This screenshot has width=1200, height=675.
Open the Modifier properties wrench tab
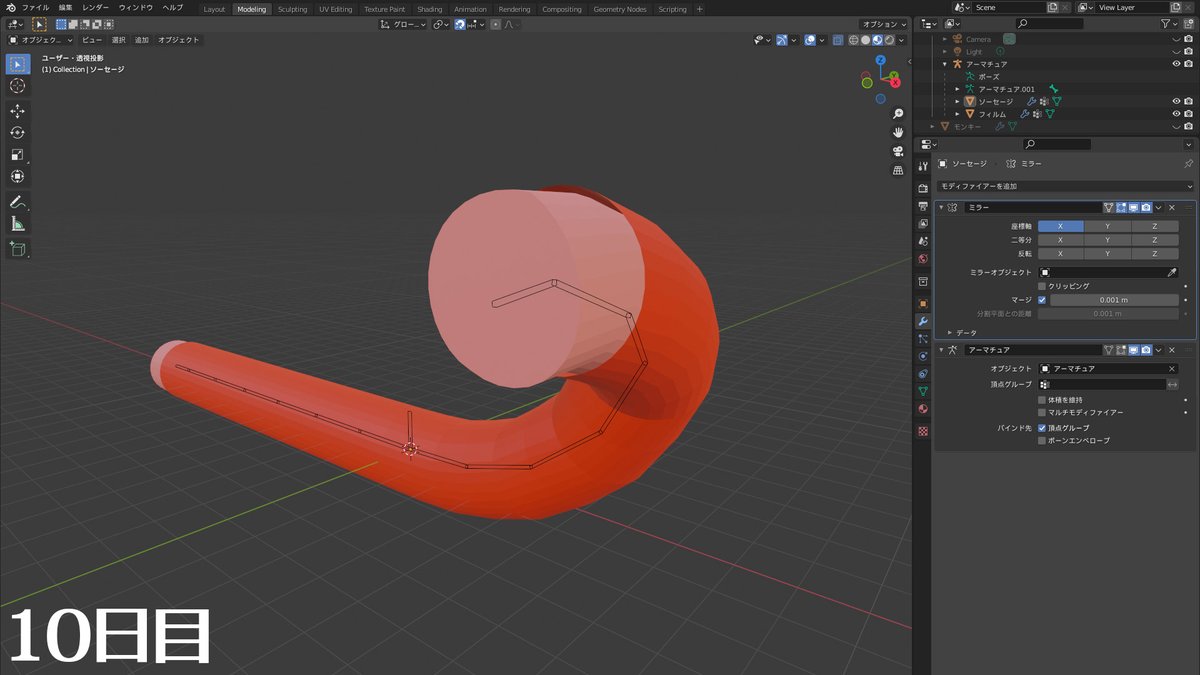[923, 321]
